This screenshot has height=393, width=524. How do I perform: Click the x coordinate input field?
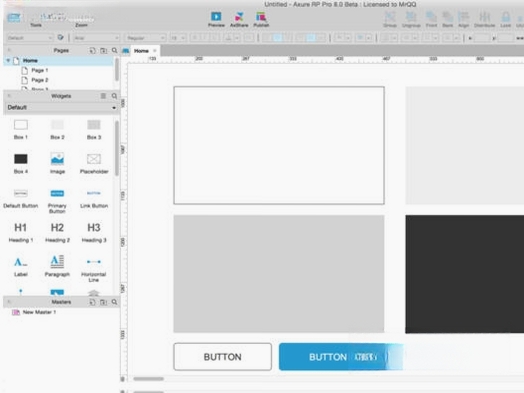[x=482, y=38]
